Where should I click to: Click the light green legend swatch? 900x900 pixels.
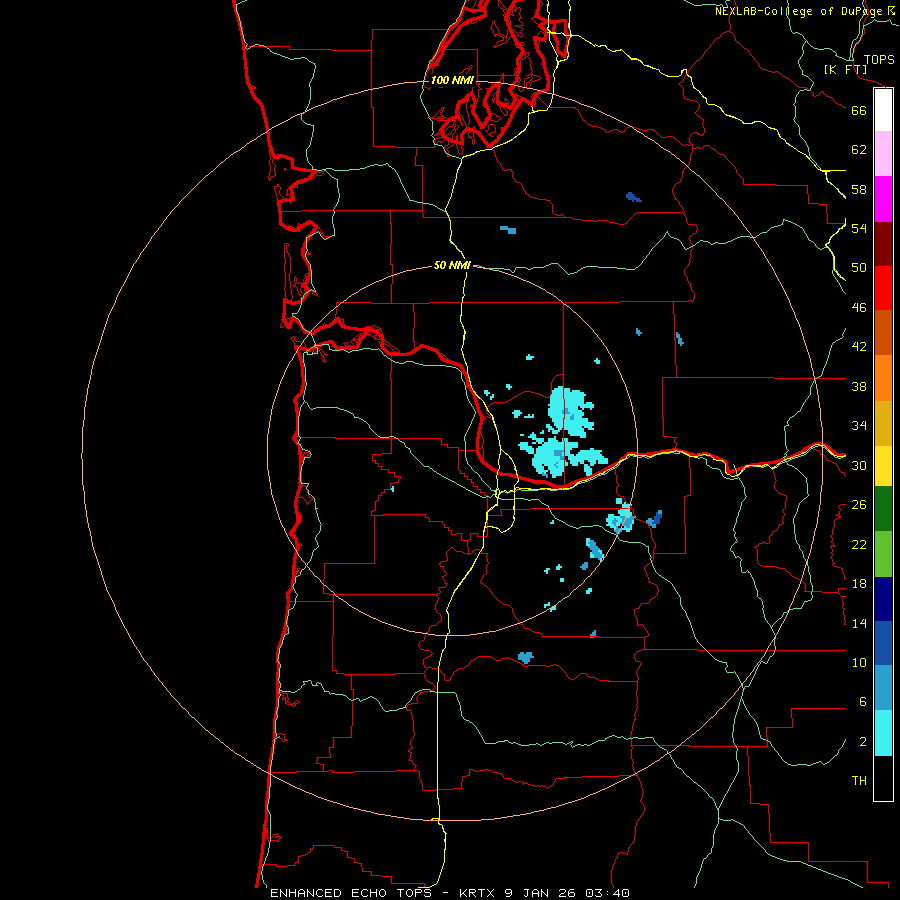coord(883,554)
